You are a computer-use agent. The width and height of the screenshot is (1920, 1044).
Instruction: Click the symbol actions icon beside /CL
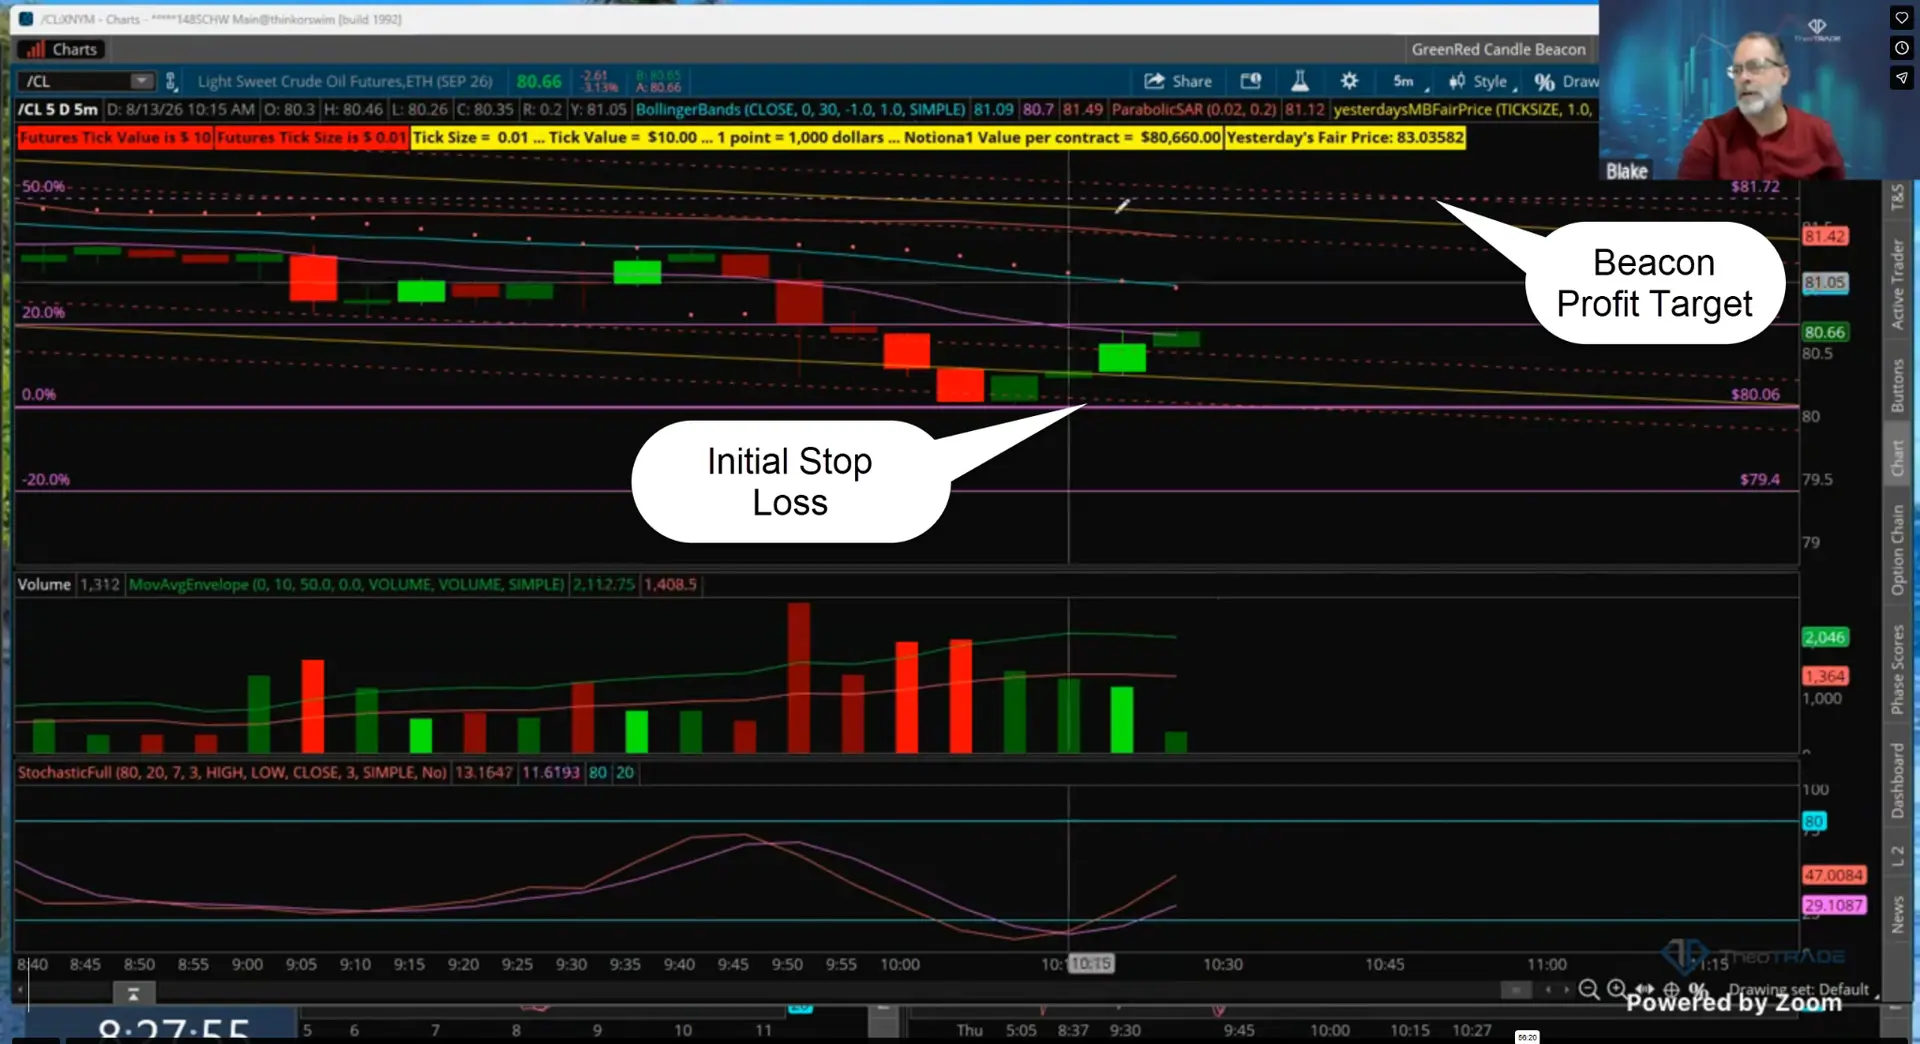171,81
